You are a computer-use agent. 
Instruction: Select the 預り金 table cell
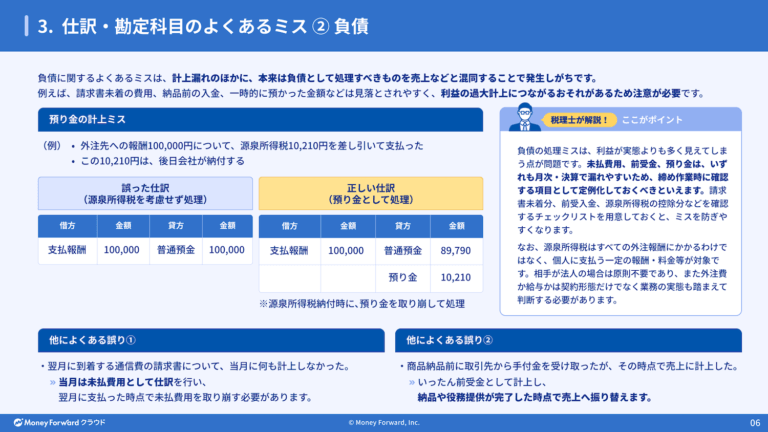point(403,278)
